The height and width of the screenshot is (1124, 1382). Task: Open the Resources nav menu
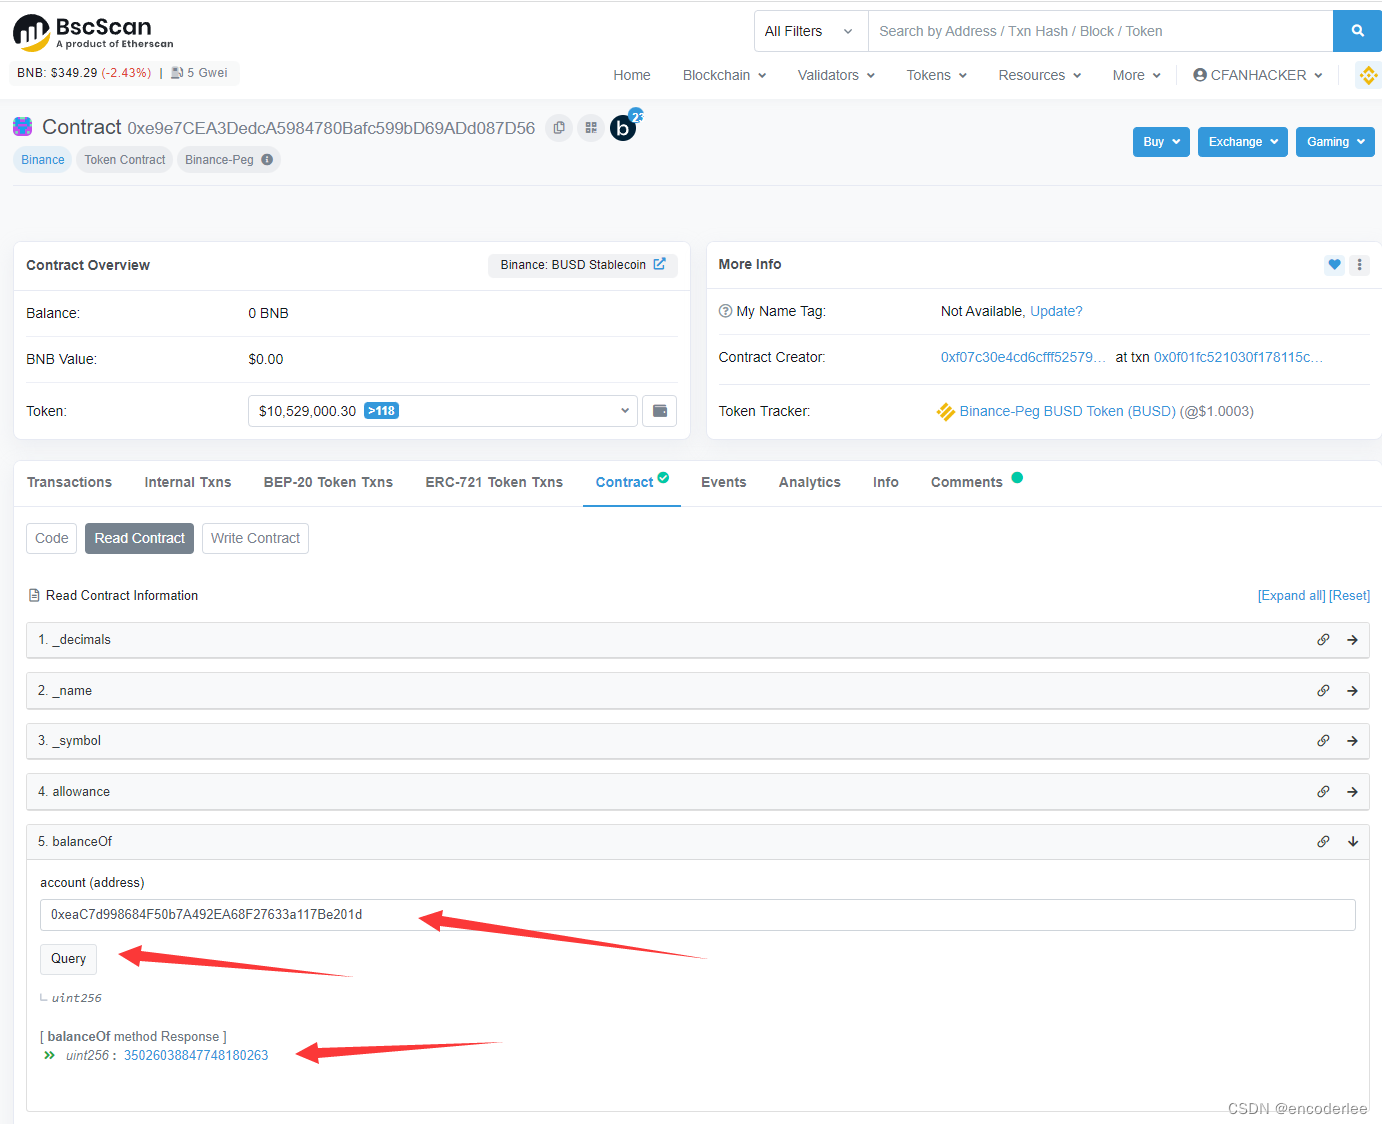(x=1039, y=75)
